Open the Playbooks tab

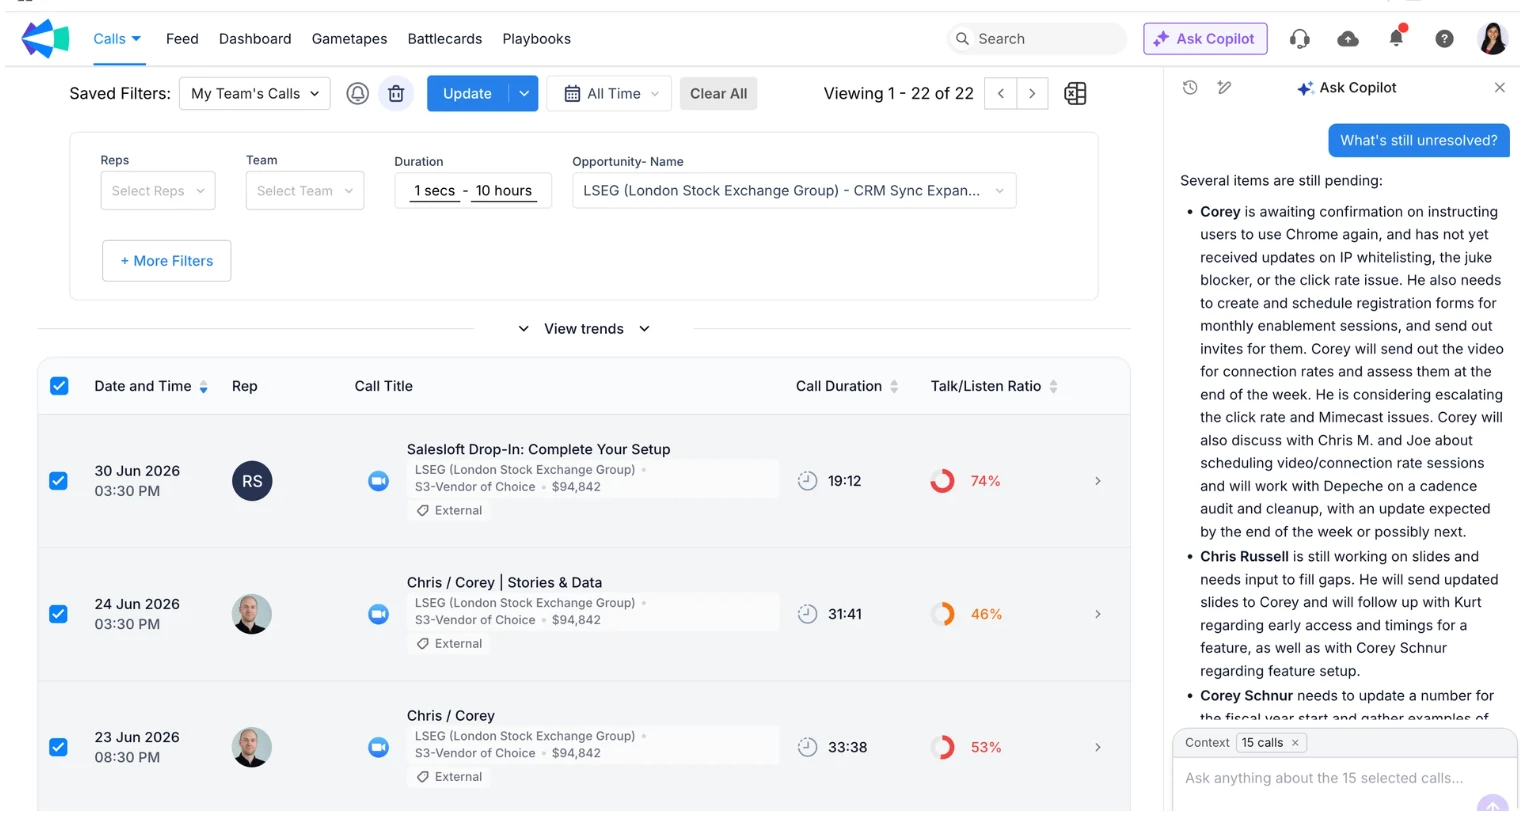[x=537, y=39]
